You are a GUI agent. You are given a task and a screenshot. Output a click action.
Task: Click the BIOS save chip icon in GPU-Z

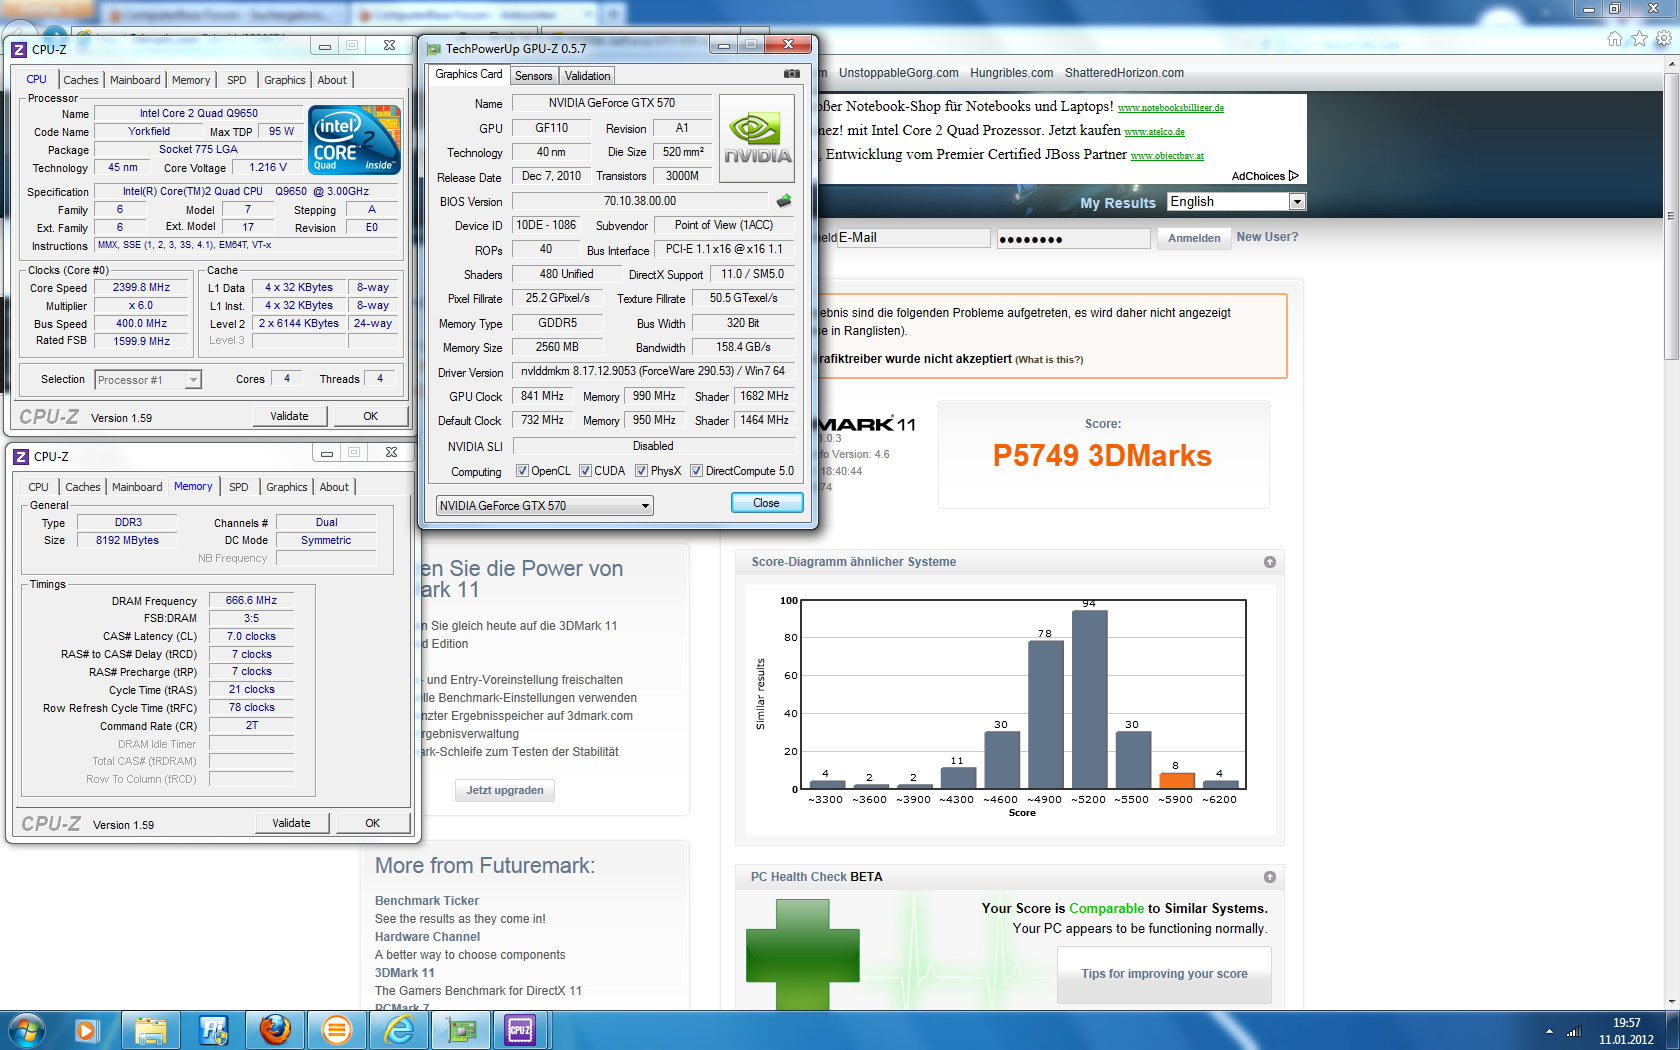[784, 201]
